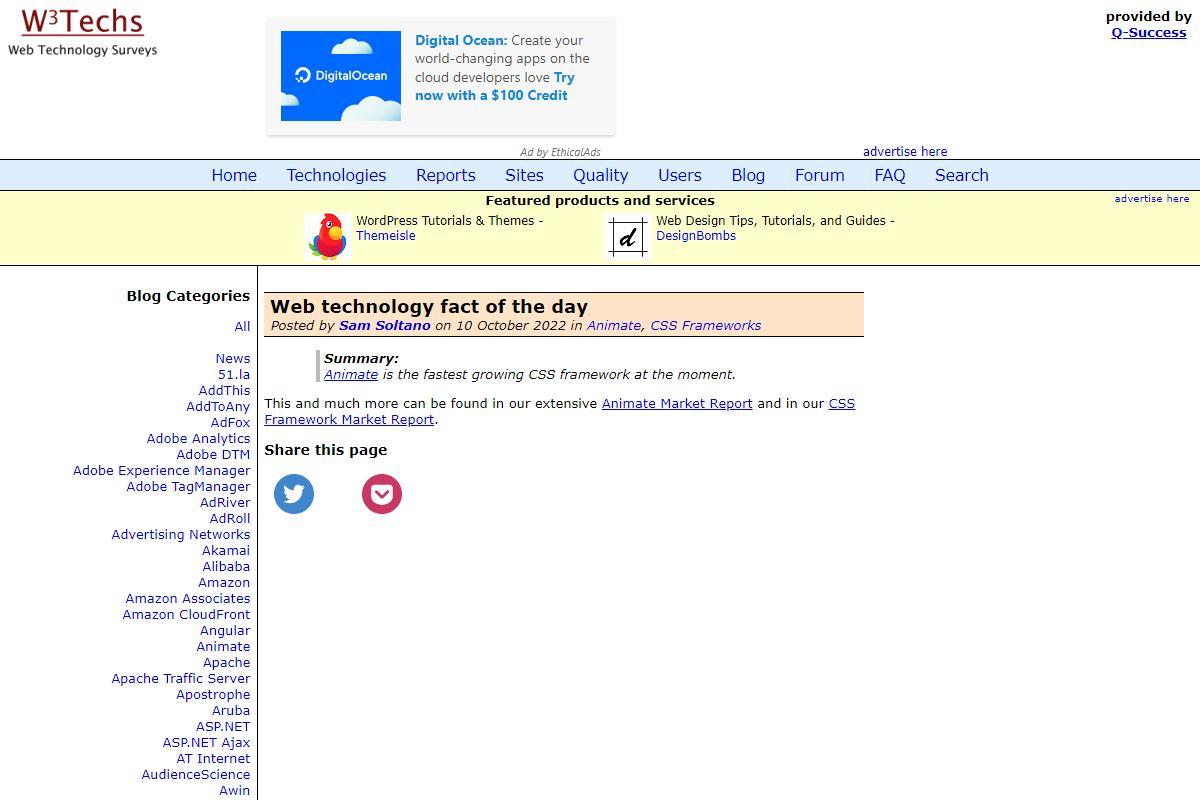Click the Amazon Associates category
Image resolution: width=1200 pixels, height=800 pixels.
coord(188,598)
